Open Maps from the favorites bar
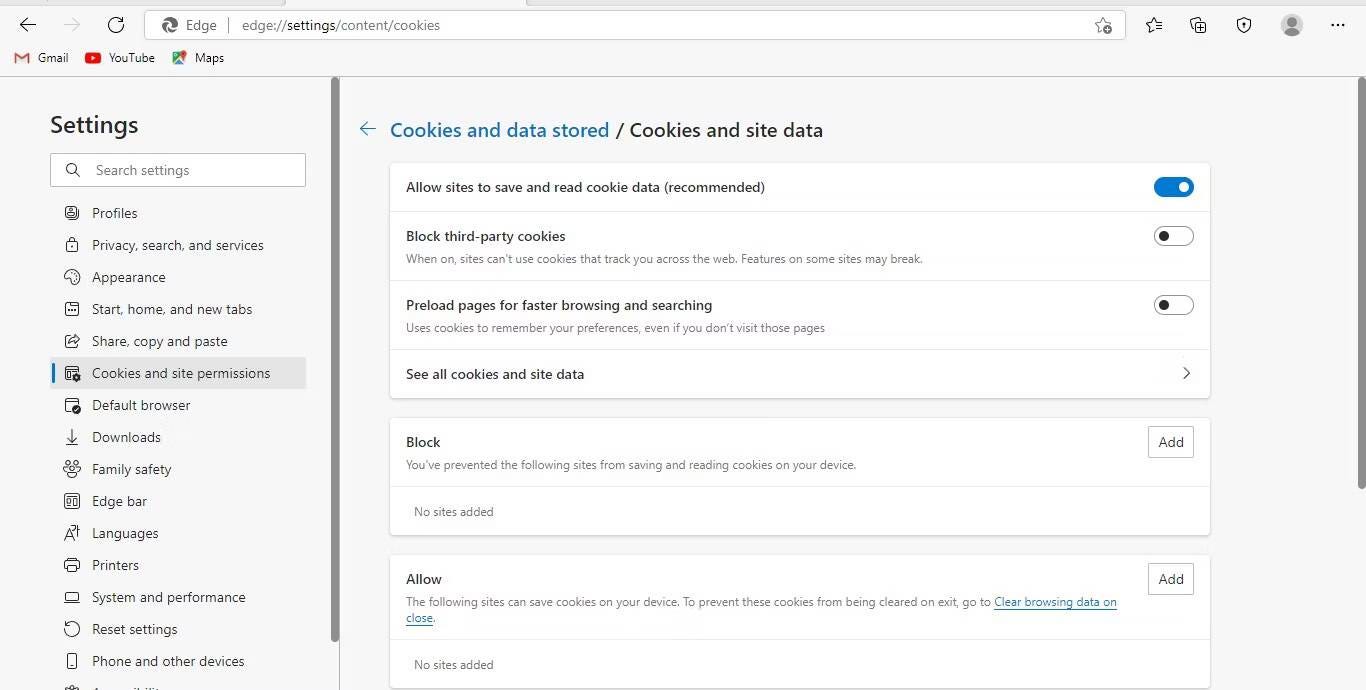 point(197,57)
